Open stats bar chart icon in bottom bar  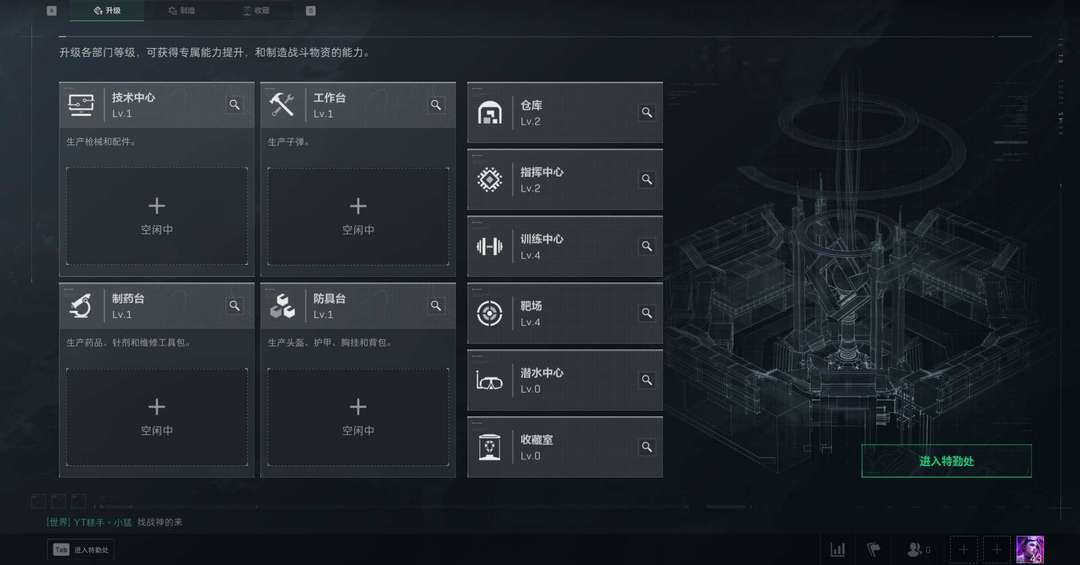pos(838,550)
